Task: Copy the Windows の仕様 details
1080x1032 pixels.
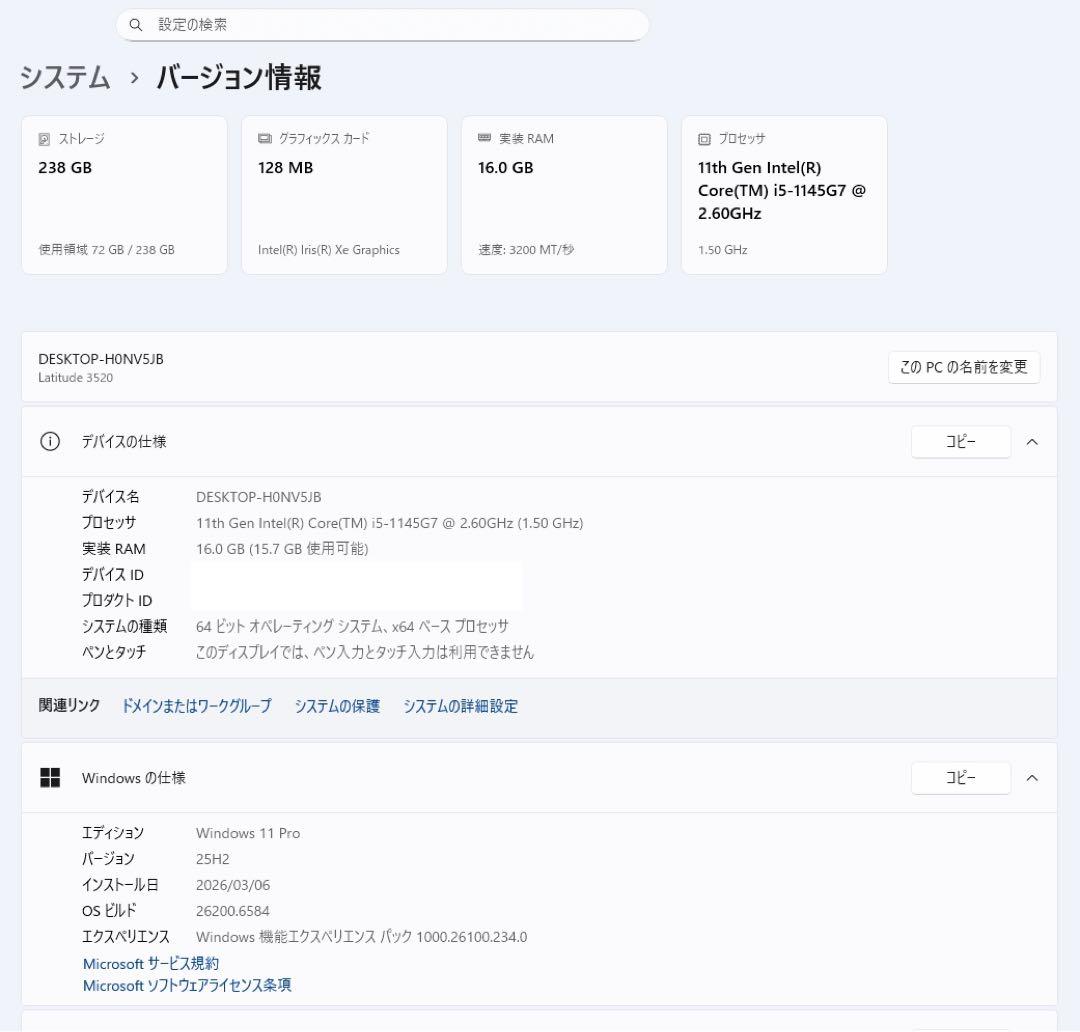Action: tap(961, 778)
